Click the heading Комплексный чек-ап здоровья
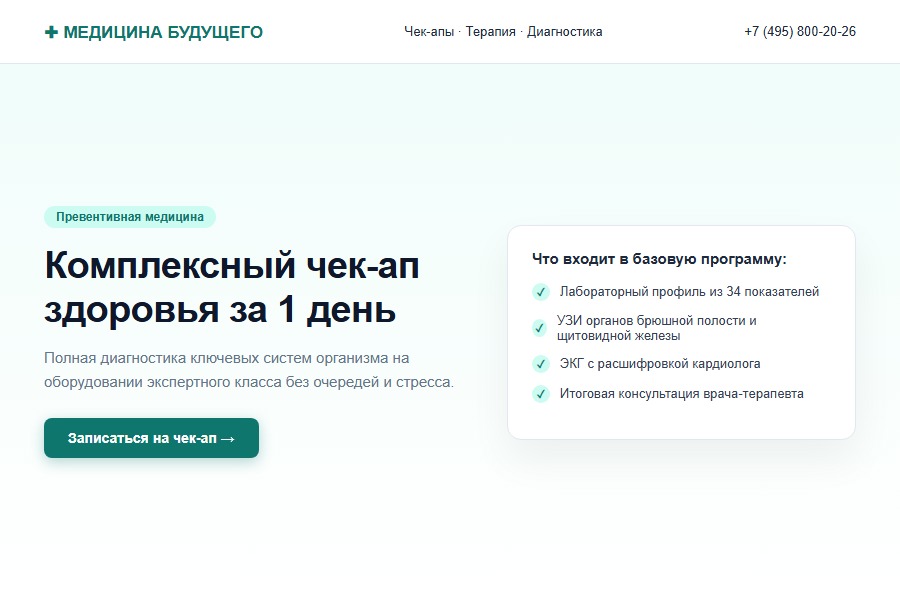The height and width of the screenshot is (600, 900). click(232, 287)
